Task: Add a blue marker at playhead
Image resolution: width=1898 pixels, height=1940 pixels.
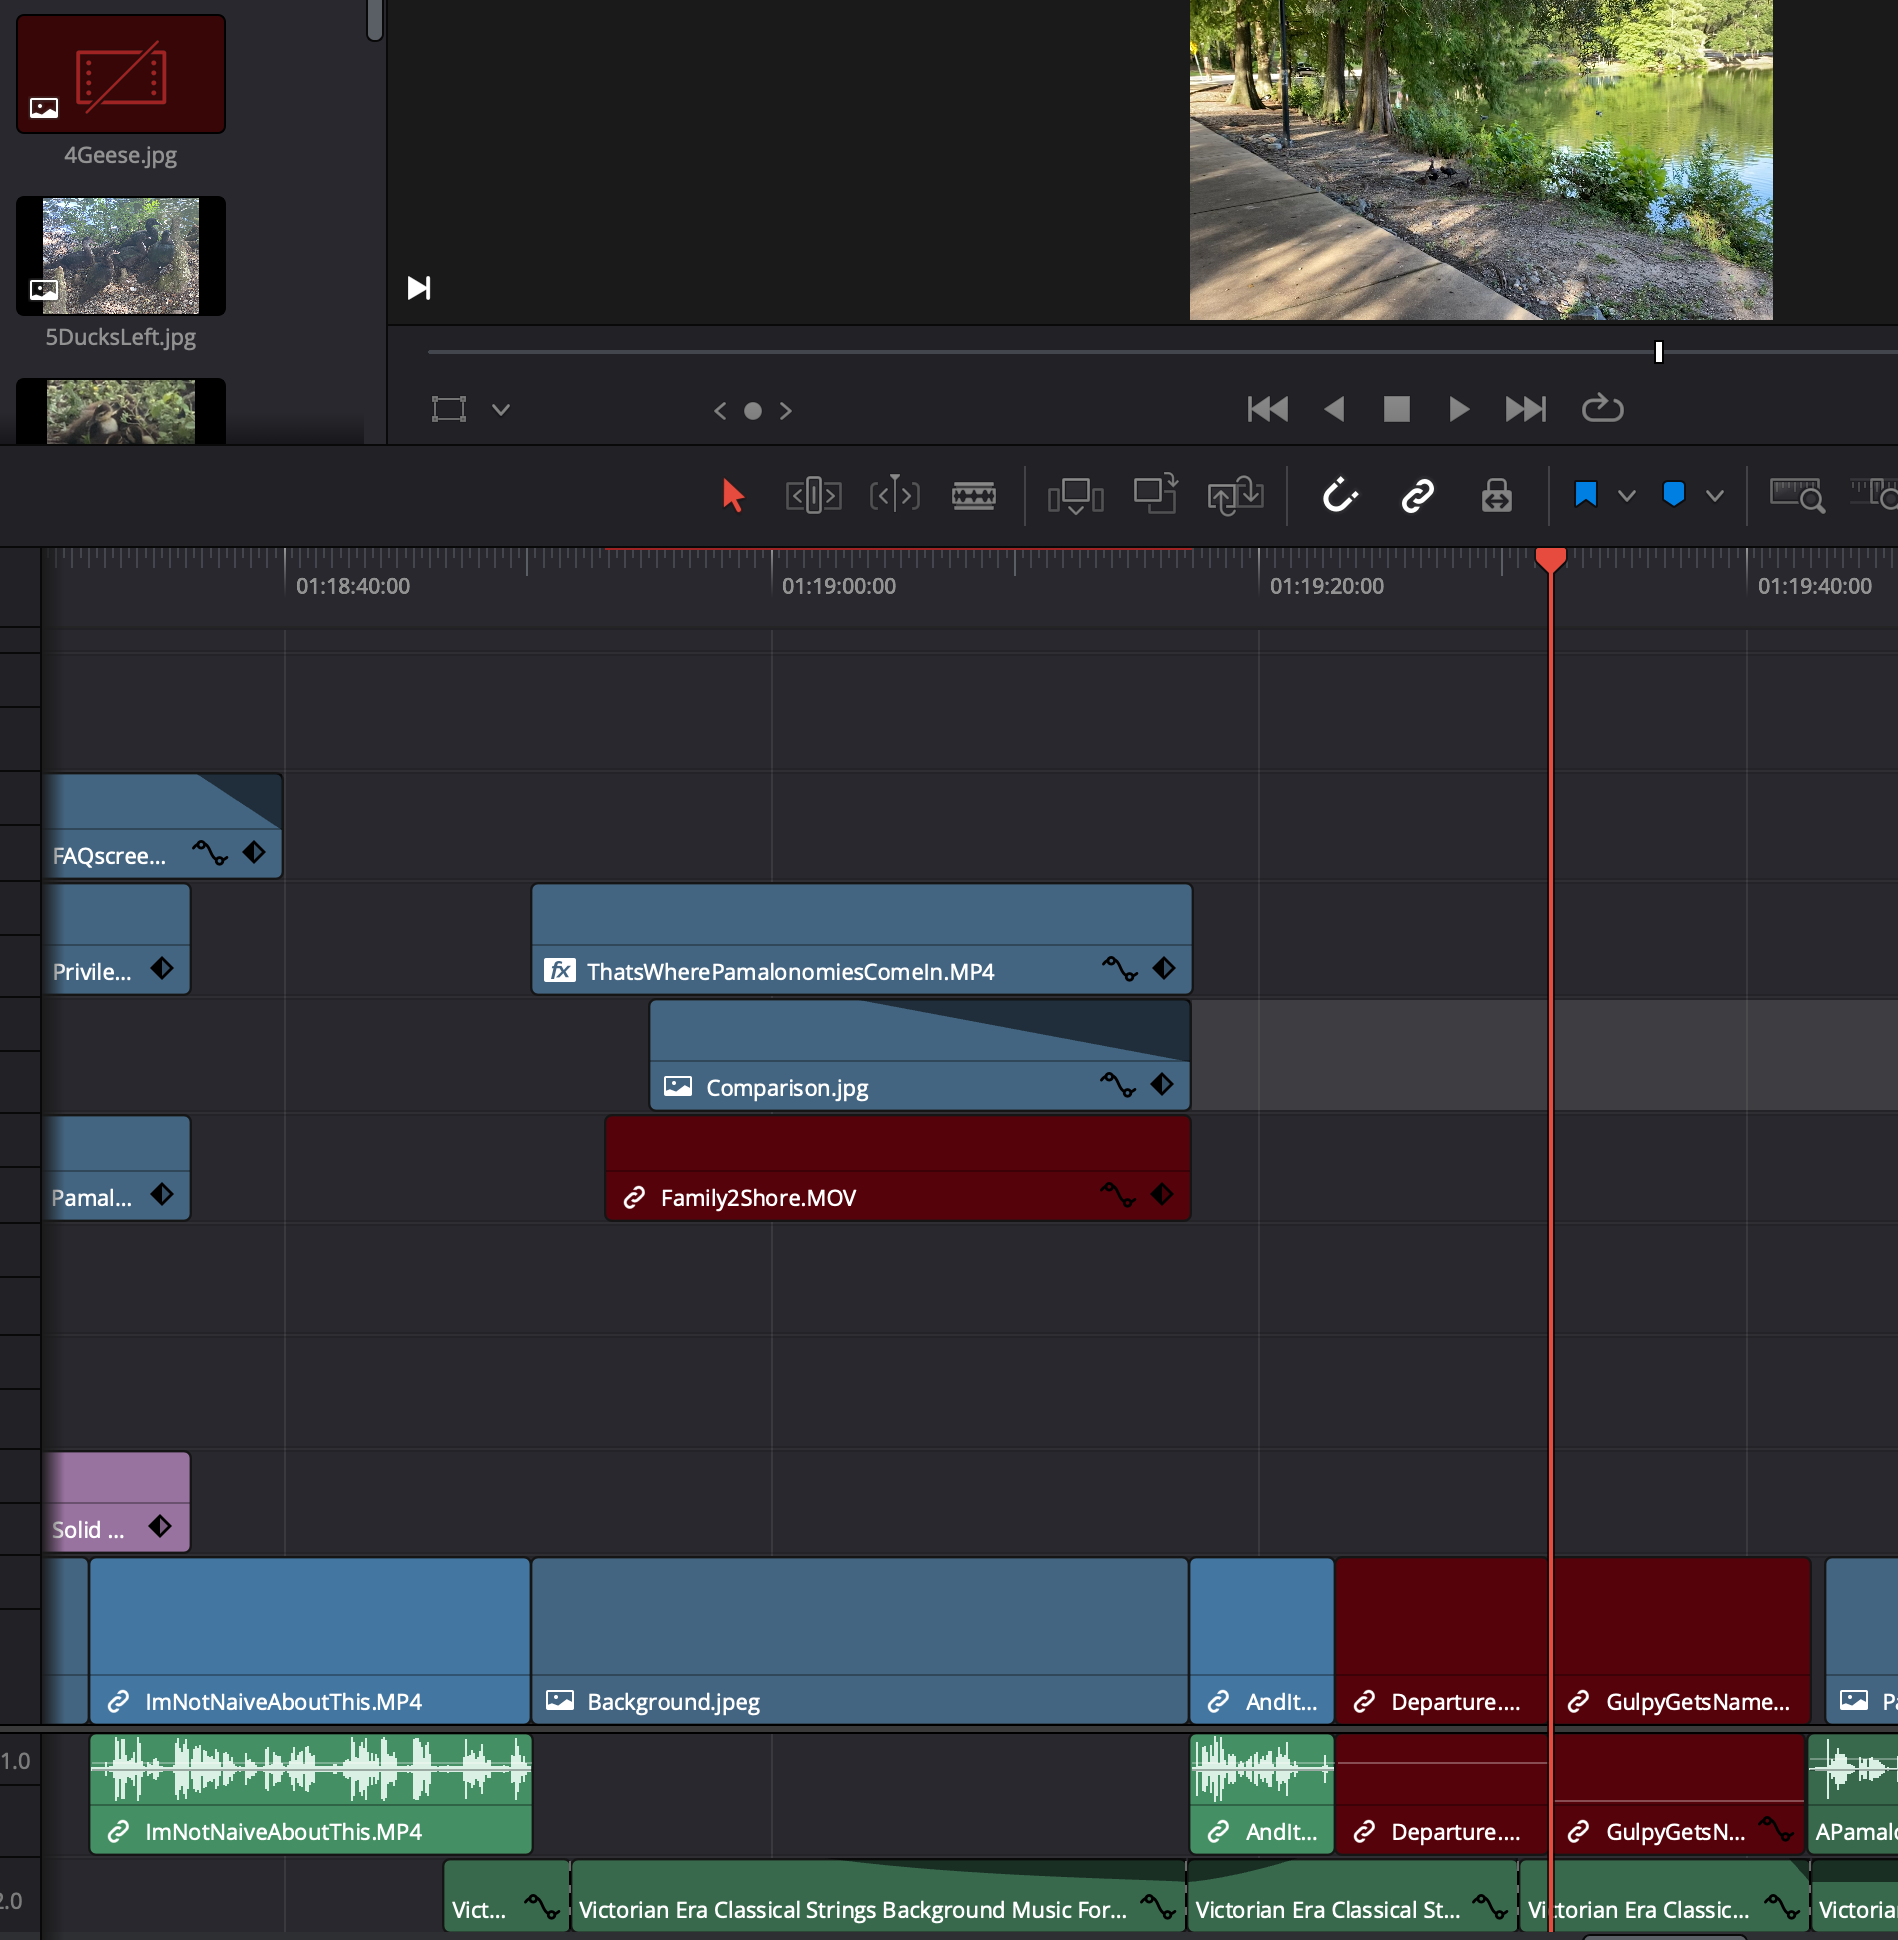Action: pos(1673,494)
